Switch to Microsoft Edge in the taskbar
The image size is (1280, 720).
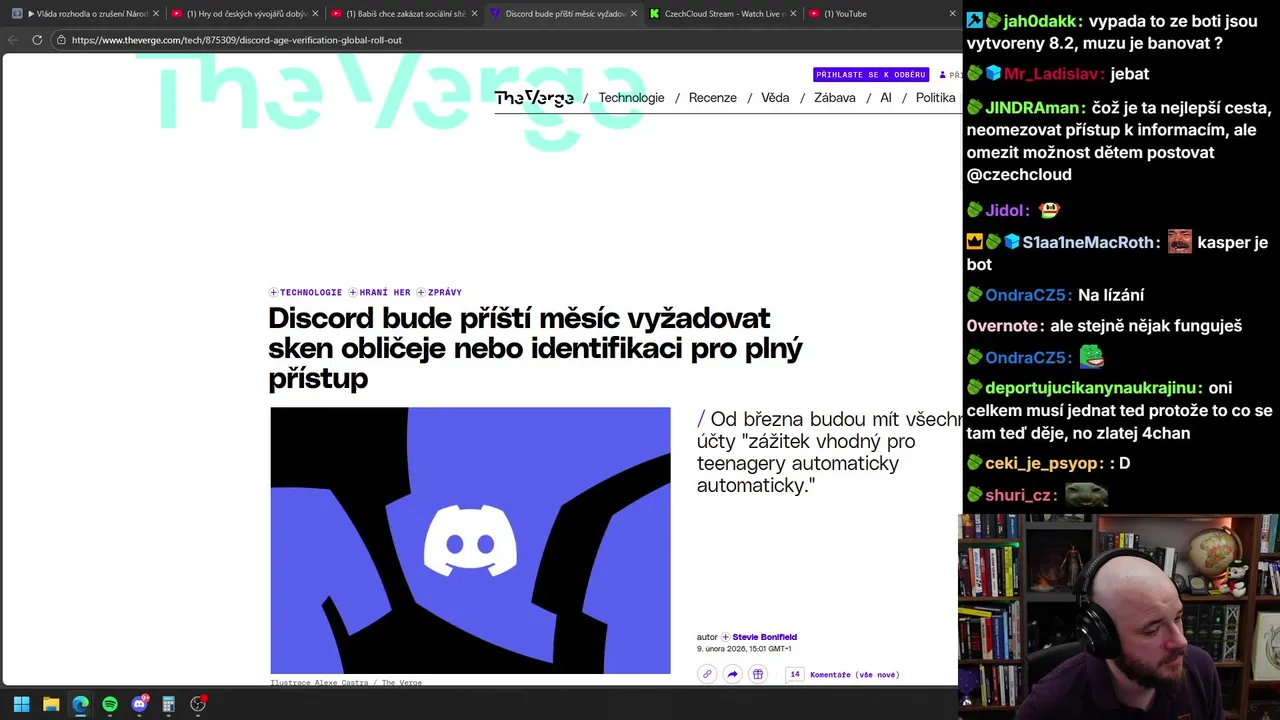pyautogui.click(x=80, y=704)
